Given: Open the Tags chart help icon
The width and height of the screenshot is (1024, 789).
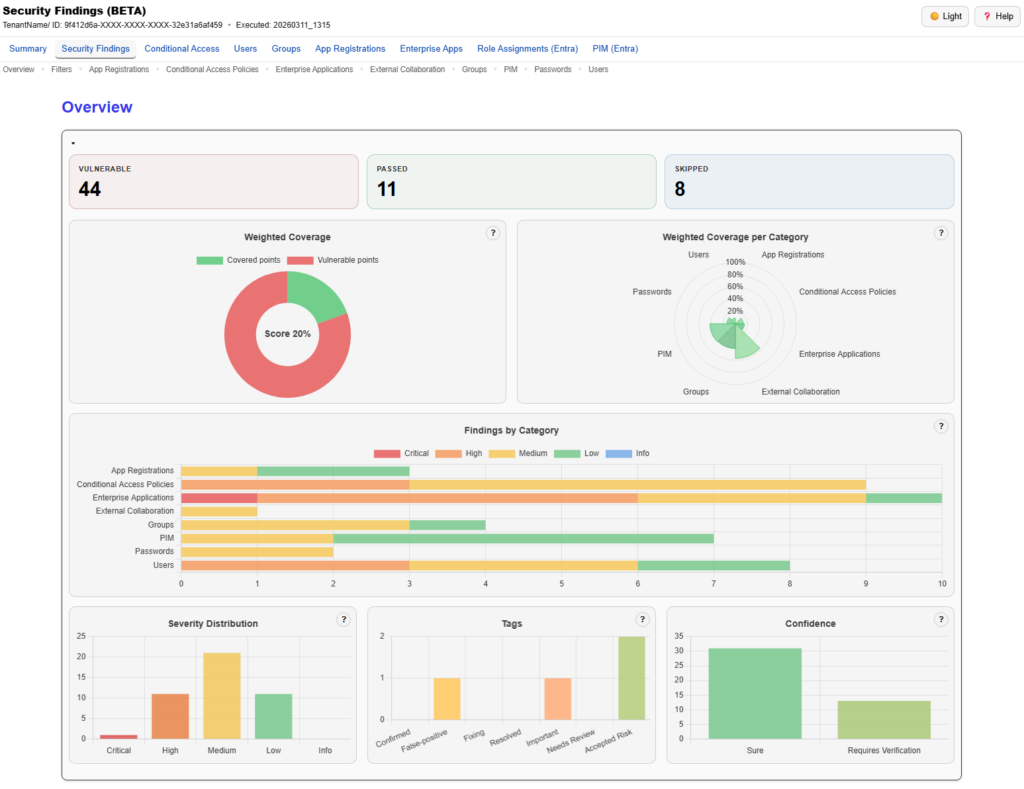Looking at the screenshot, I should [x=643, y=619].
